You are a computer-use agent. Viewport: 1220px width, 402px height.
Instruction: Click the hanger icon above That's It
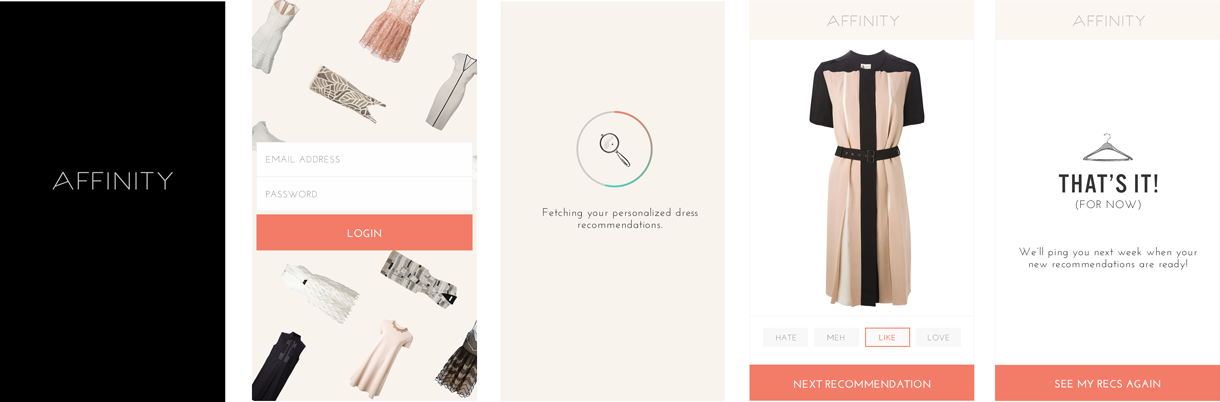tap(1107, 148)
